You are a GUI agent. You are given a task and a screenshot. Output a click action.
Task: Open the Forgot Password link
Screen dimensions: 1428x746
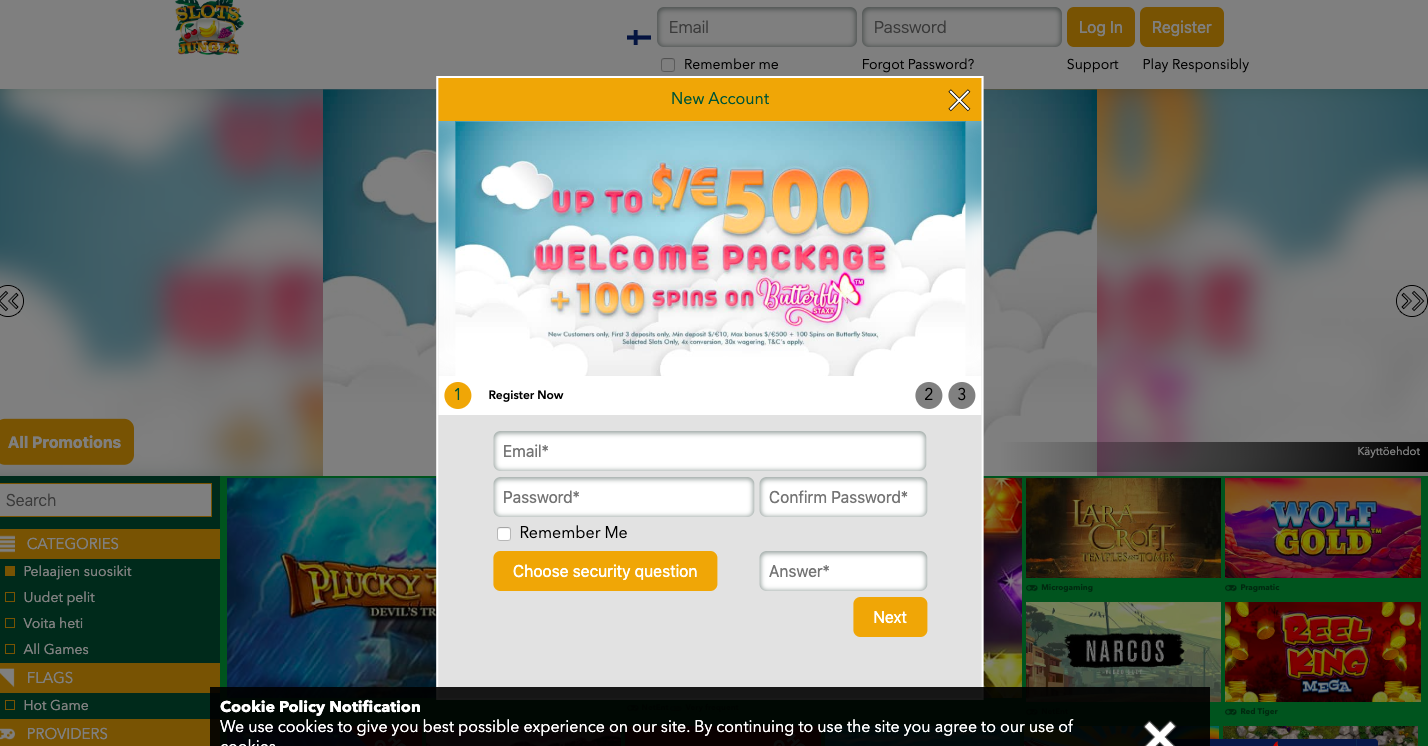pos(918,64)
